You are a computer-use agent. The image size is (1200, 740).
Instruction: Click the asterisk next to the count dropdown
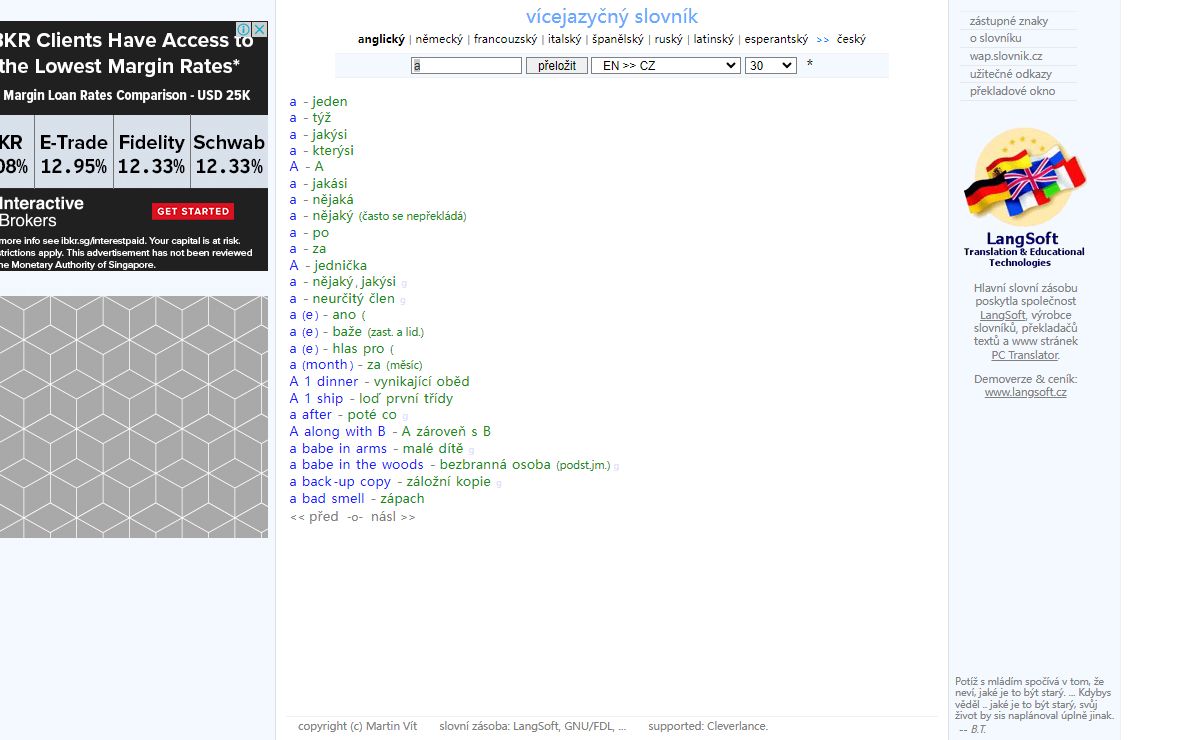coord(809,65)
